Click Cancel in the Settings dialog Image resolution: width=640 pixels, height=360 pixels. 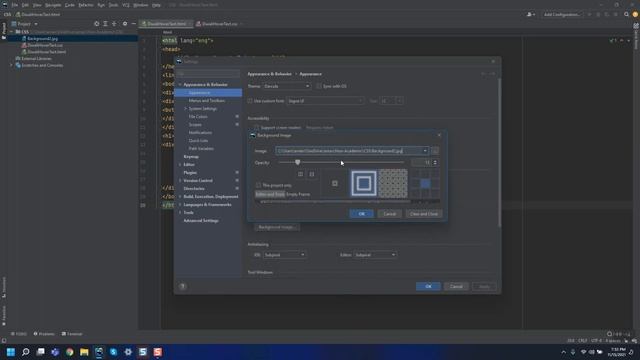pyautogui.click(x=456, y=286)
